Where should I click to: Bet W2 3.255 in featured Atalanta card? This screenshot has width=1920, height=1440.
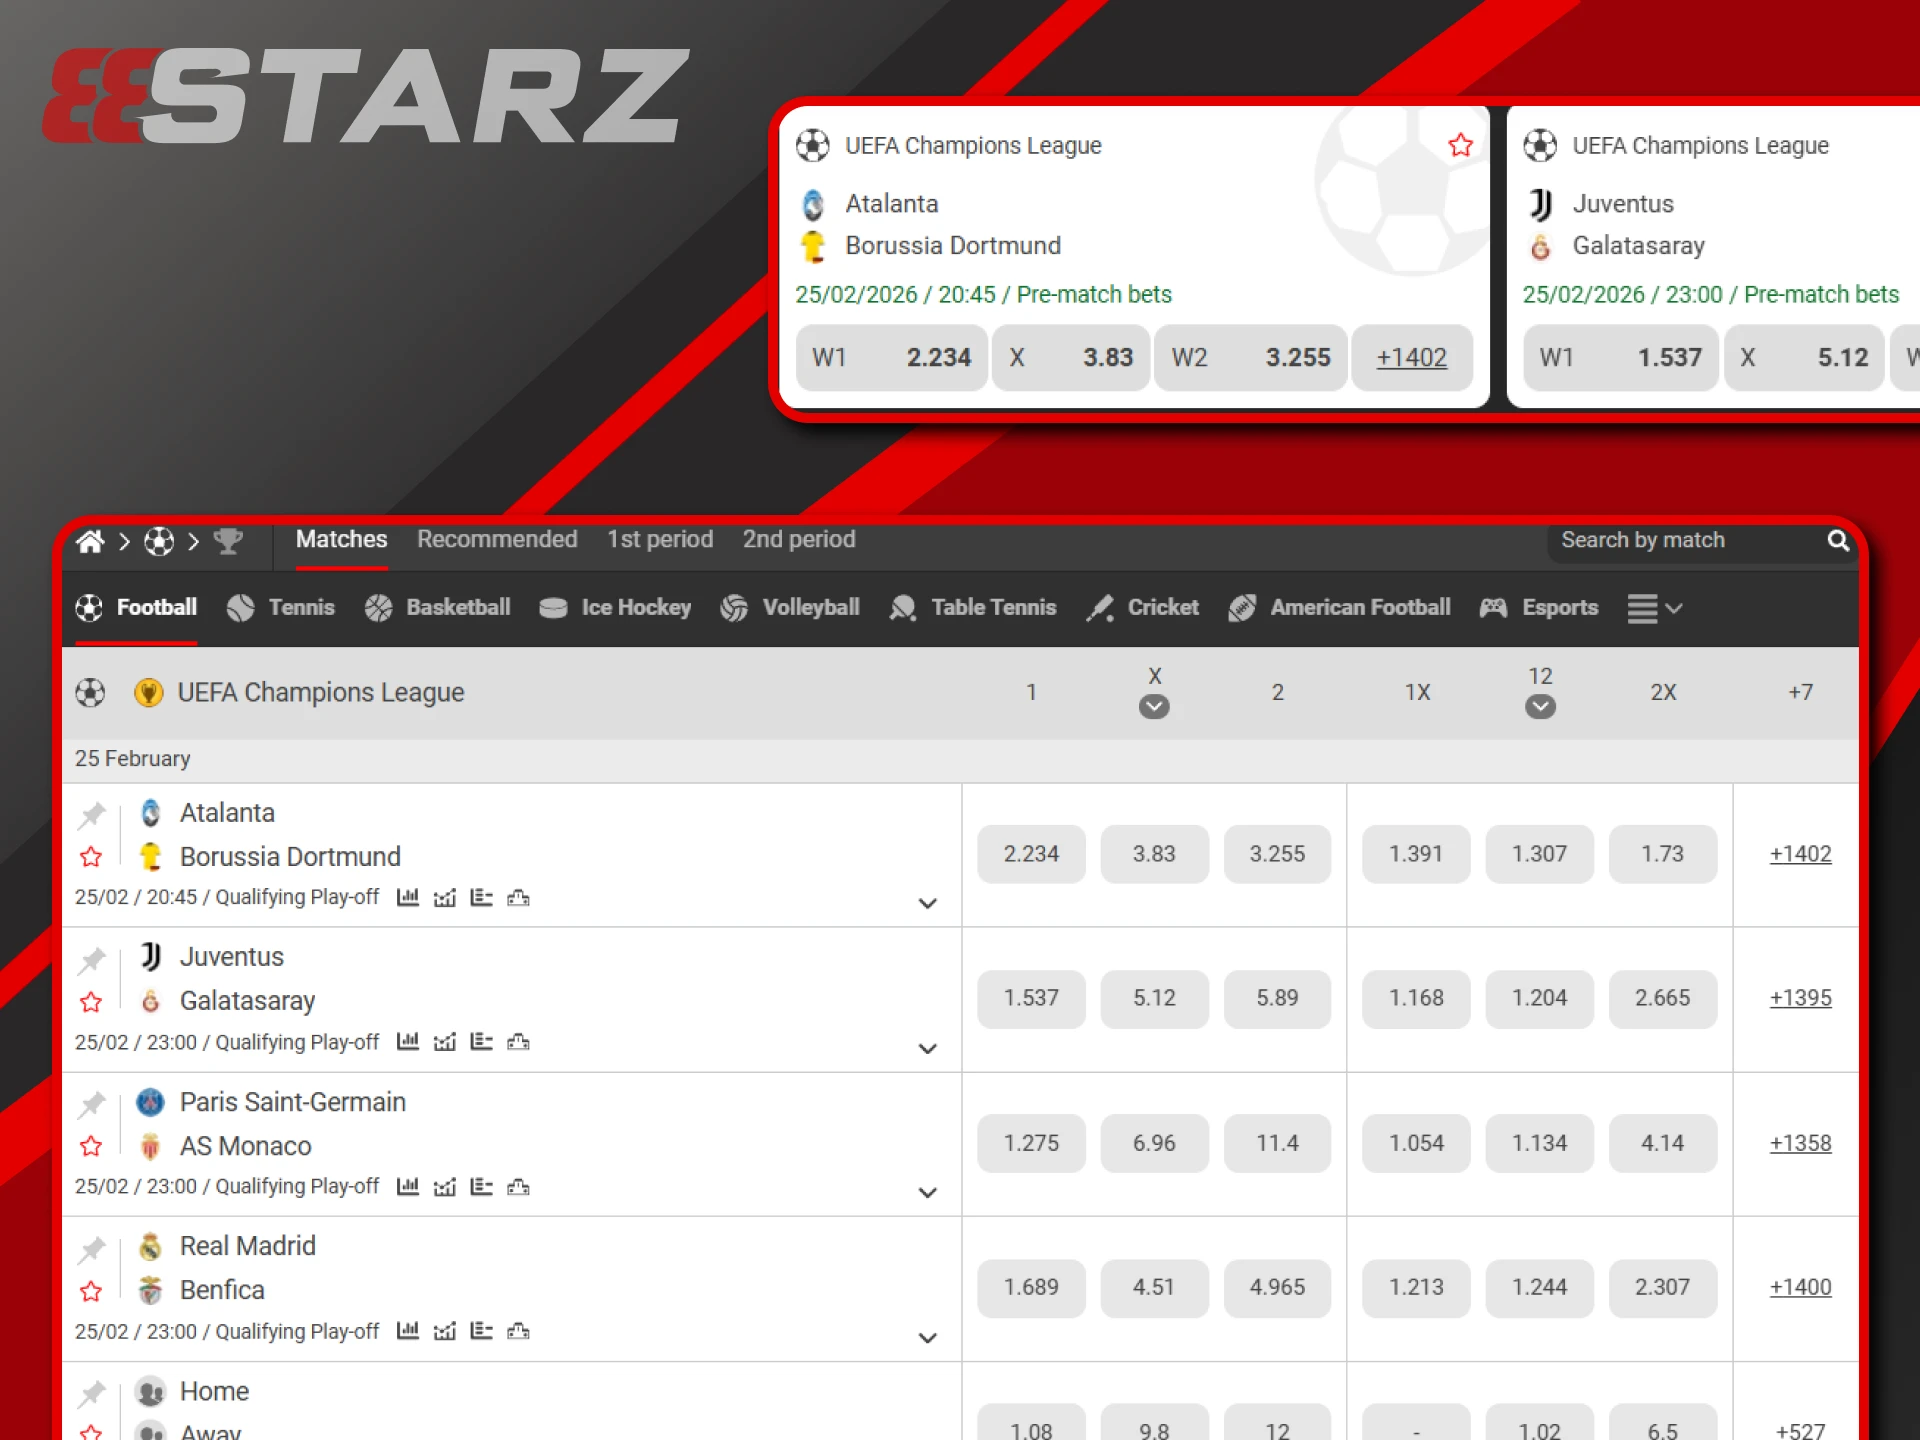tap(1250, 357)
